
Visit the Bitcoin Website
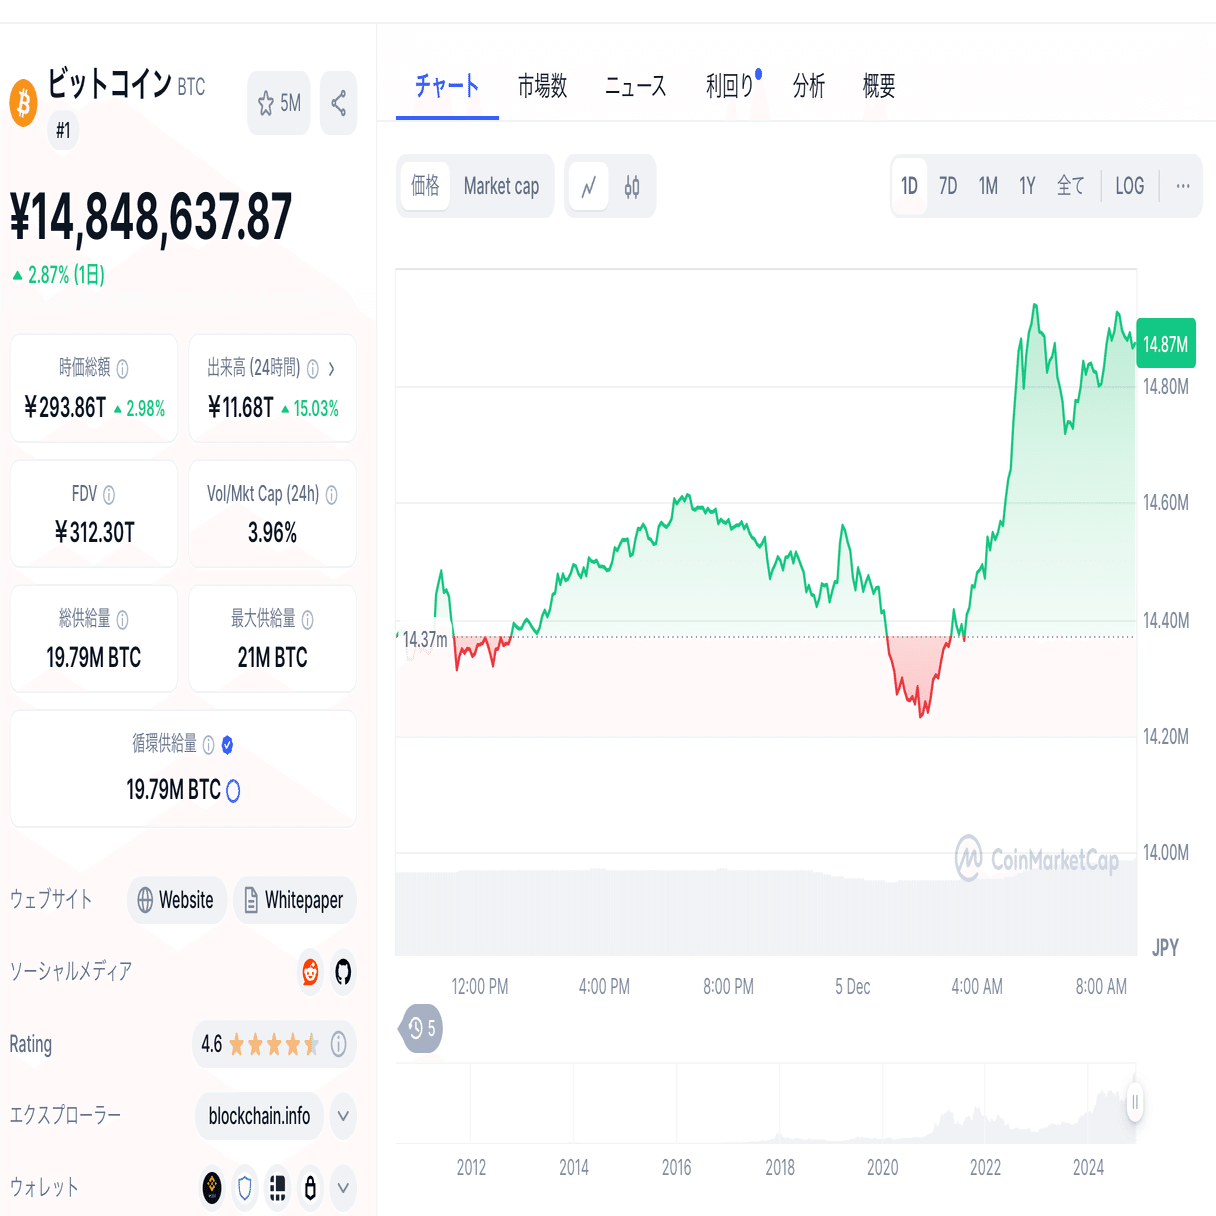pyautogui.click(x=176, y=900)
